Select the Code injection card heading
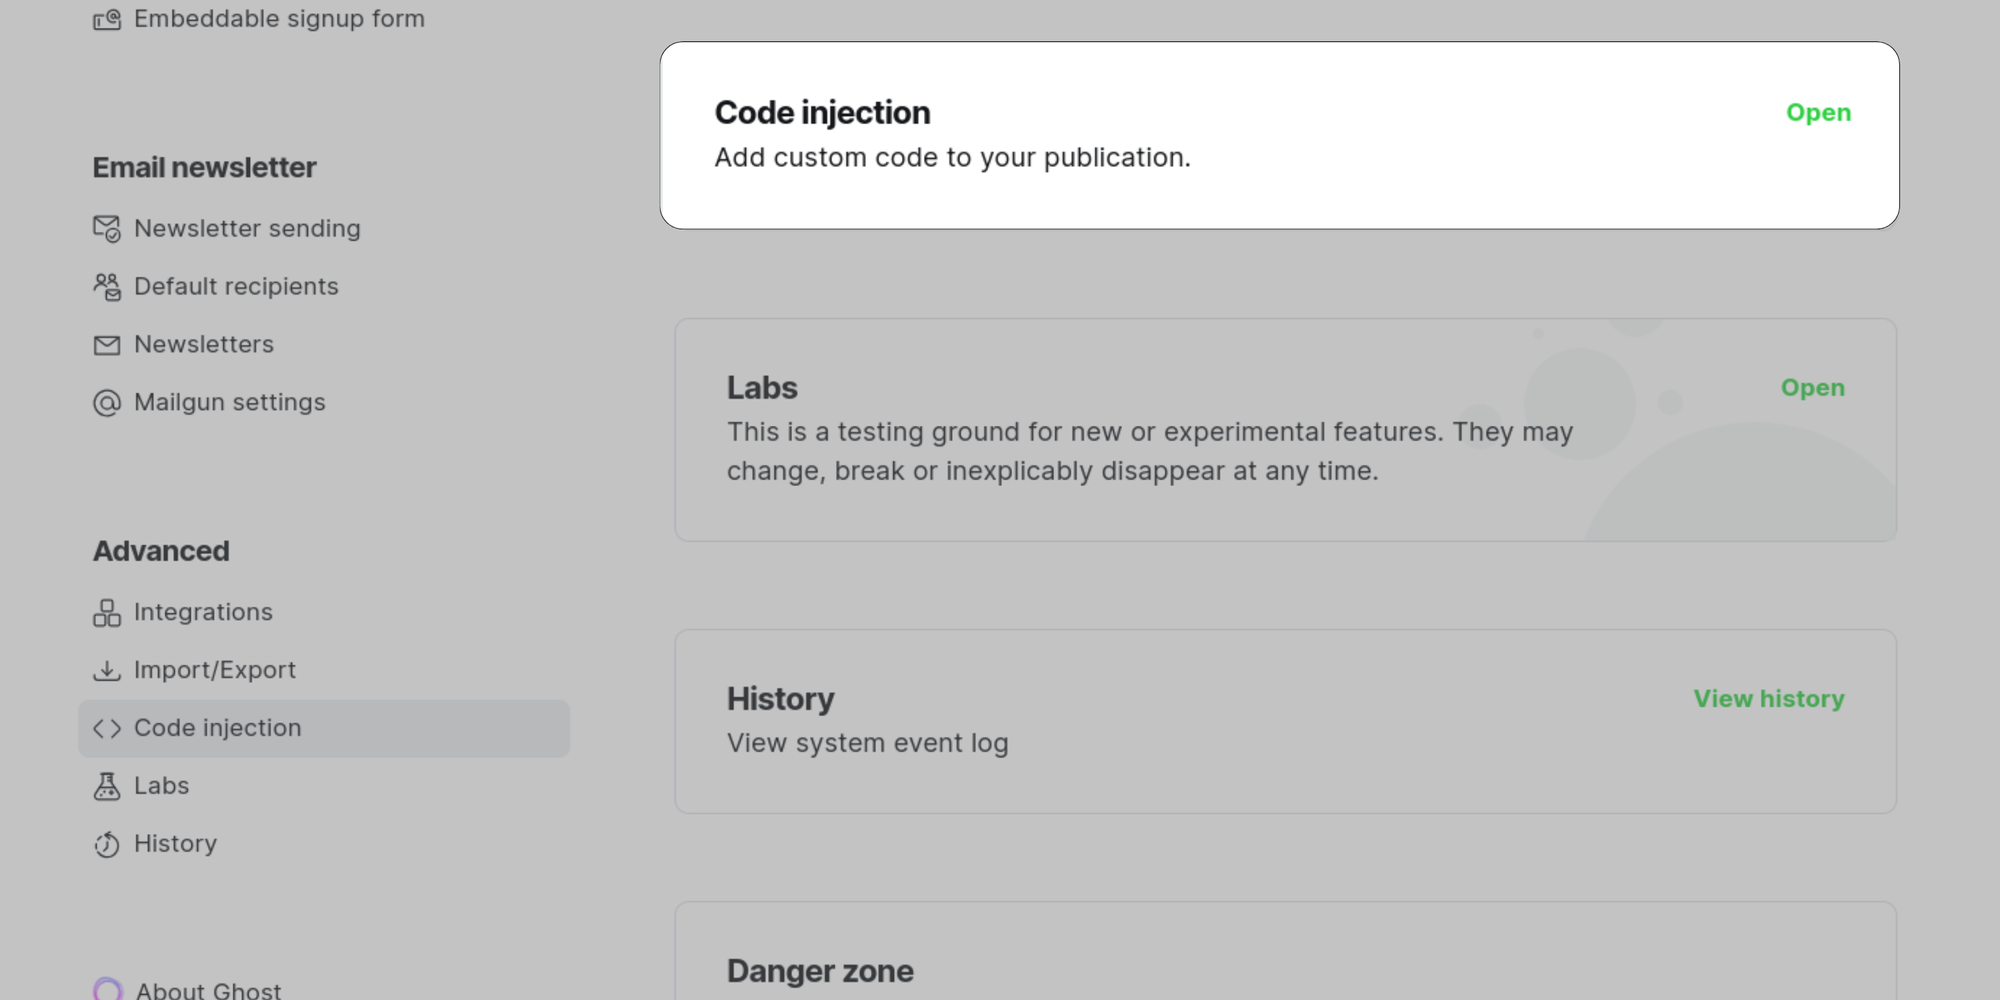This screenshot has height=1000, width=2000. (822, 113)
